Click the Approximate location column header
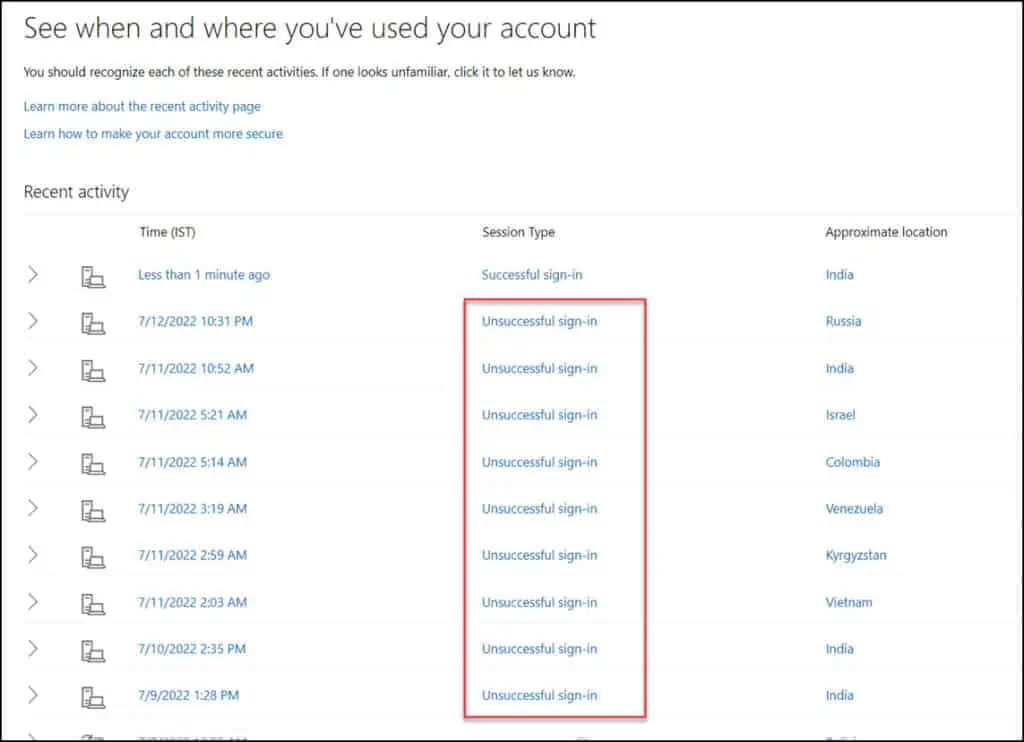 886,232
